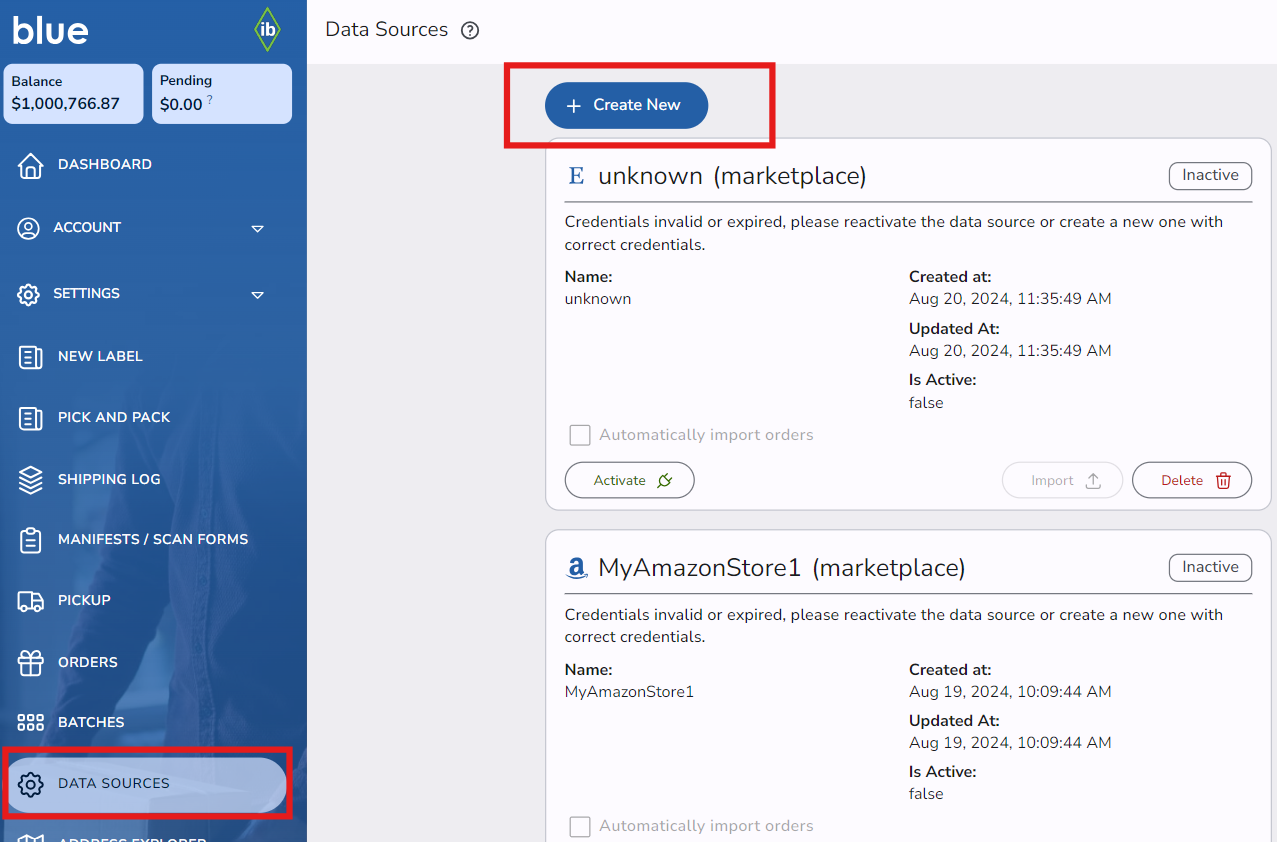Expand the Account menu chevron

click(x=257, y=229)
